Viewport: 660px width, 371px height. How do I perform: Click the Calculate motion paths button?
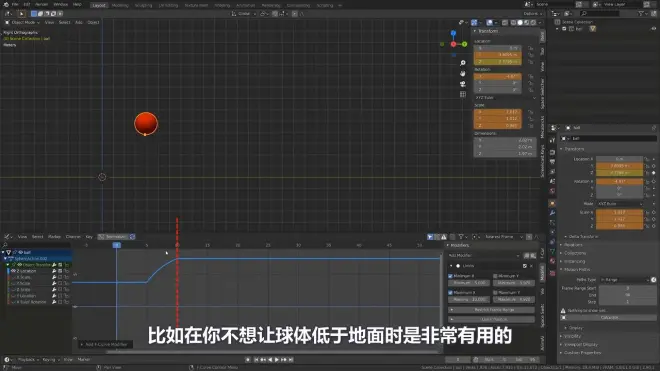(609, 318)
